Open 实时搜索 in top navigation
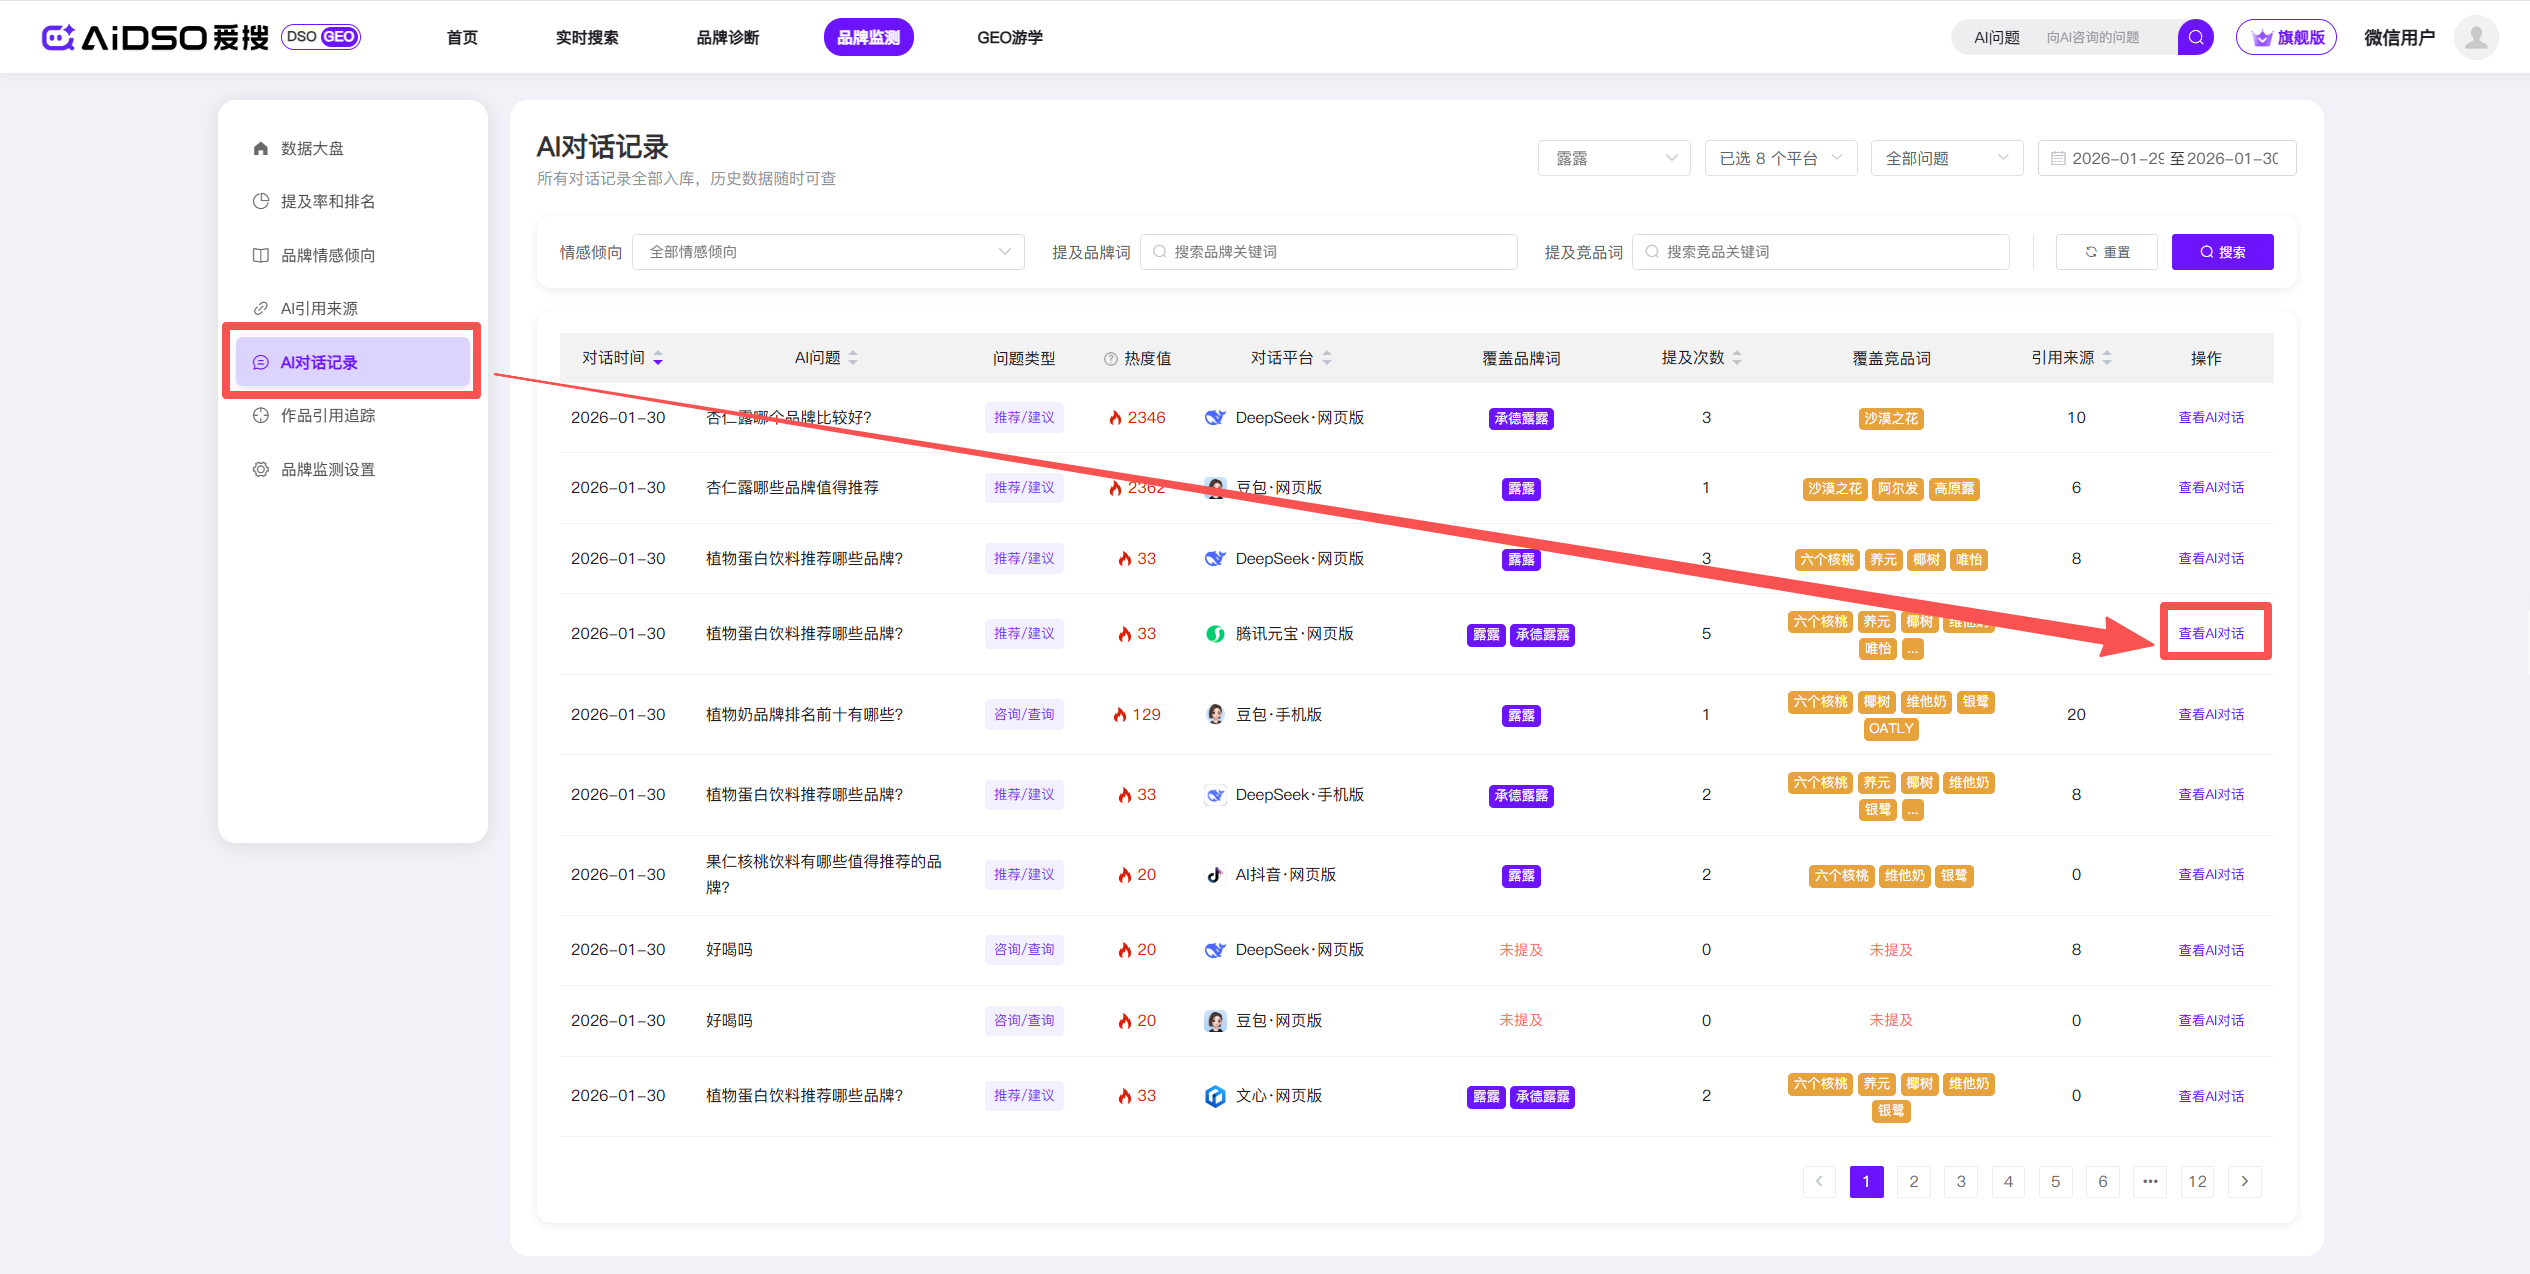The image size is (2530, 1274). (x=587, y=38)
